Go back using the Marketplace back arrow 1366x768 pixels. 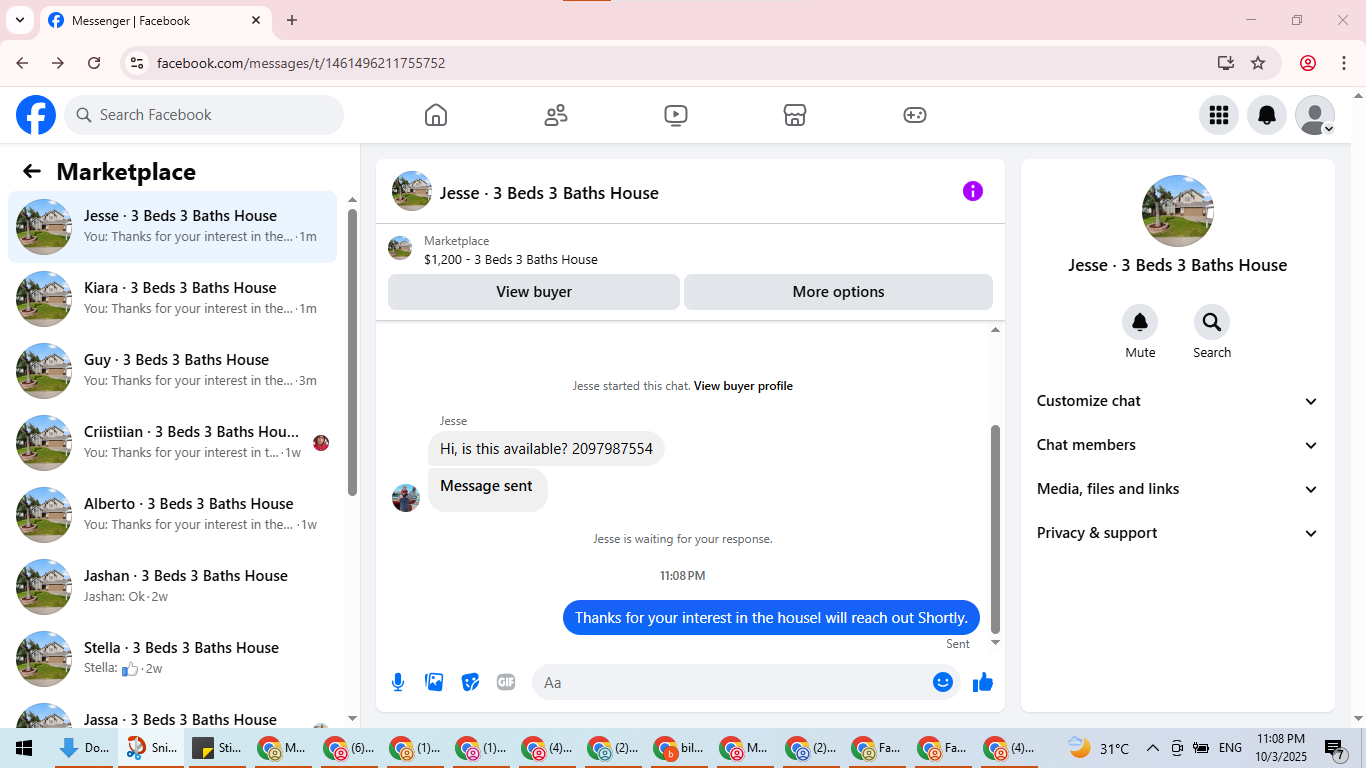32,171
